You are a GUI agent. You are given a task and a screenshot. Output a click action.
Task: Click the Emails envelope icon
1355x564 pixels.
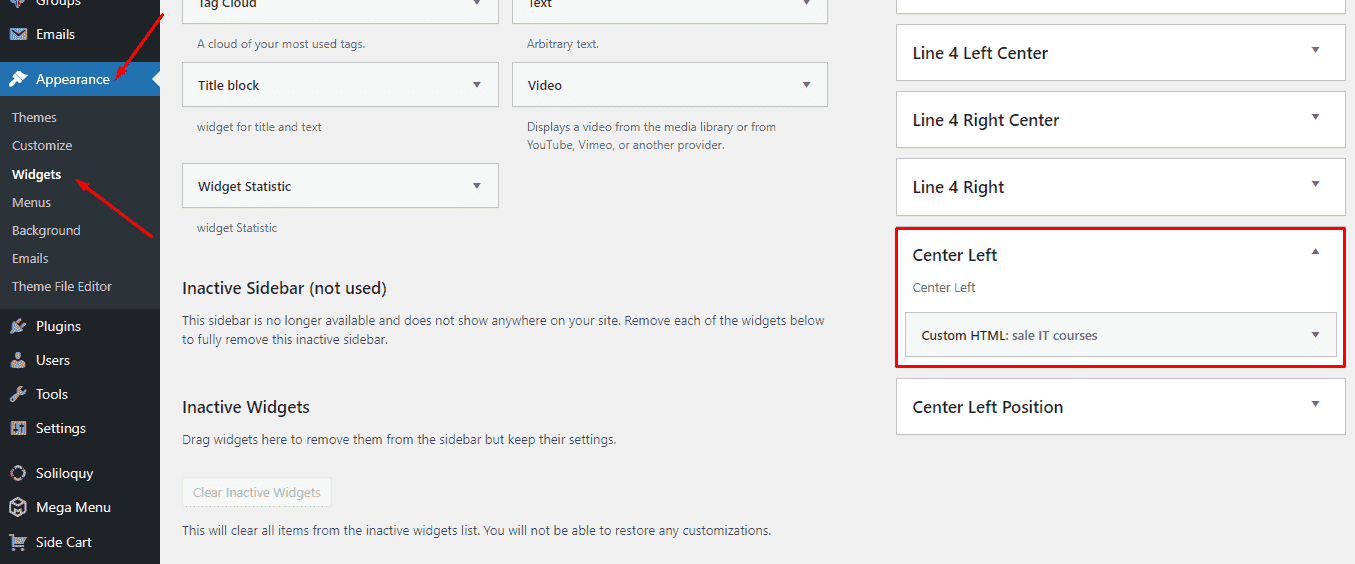[x=18, y=34]
